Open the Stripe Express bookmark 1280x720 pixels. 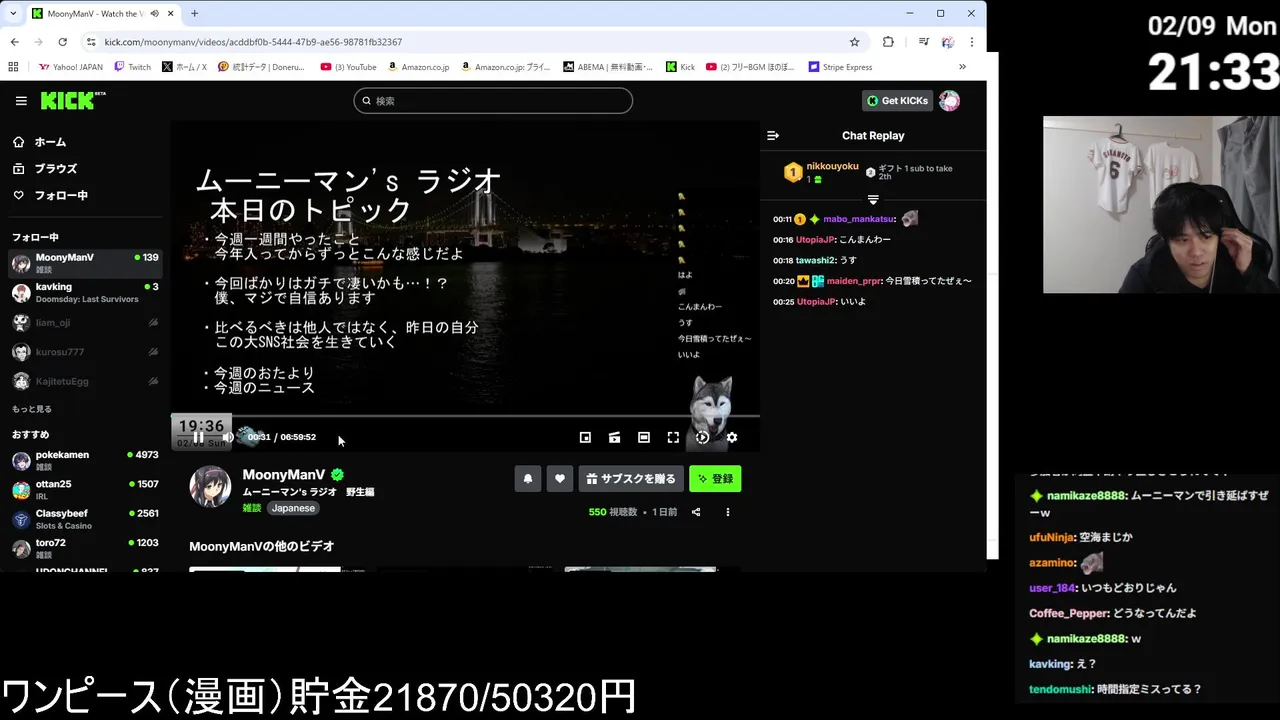click(840, 67)
